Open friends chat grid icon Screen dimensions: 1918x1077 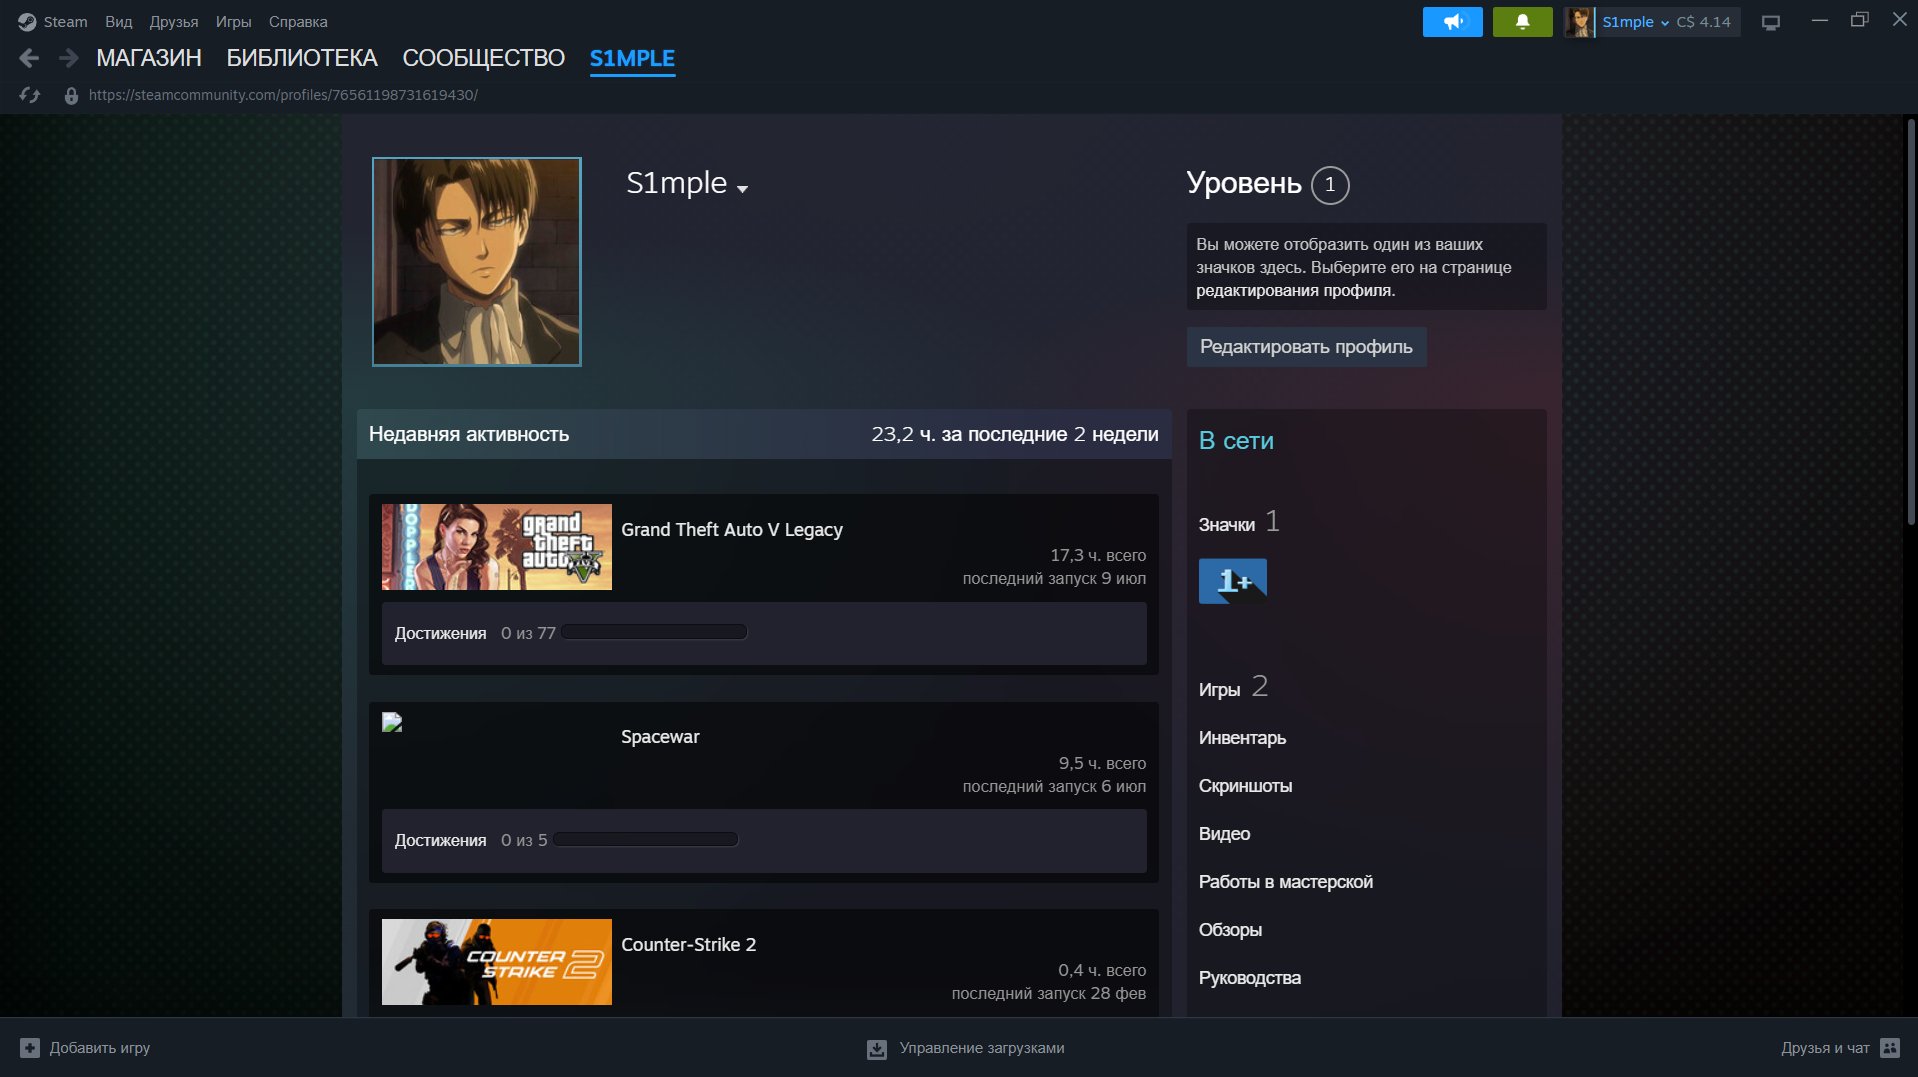[x=1890, y=1048]
